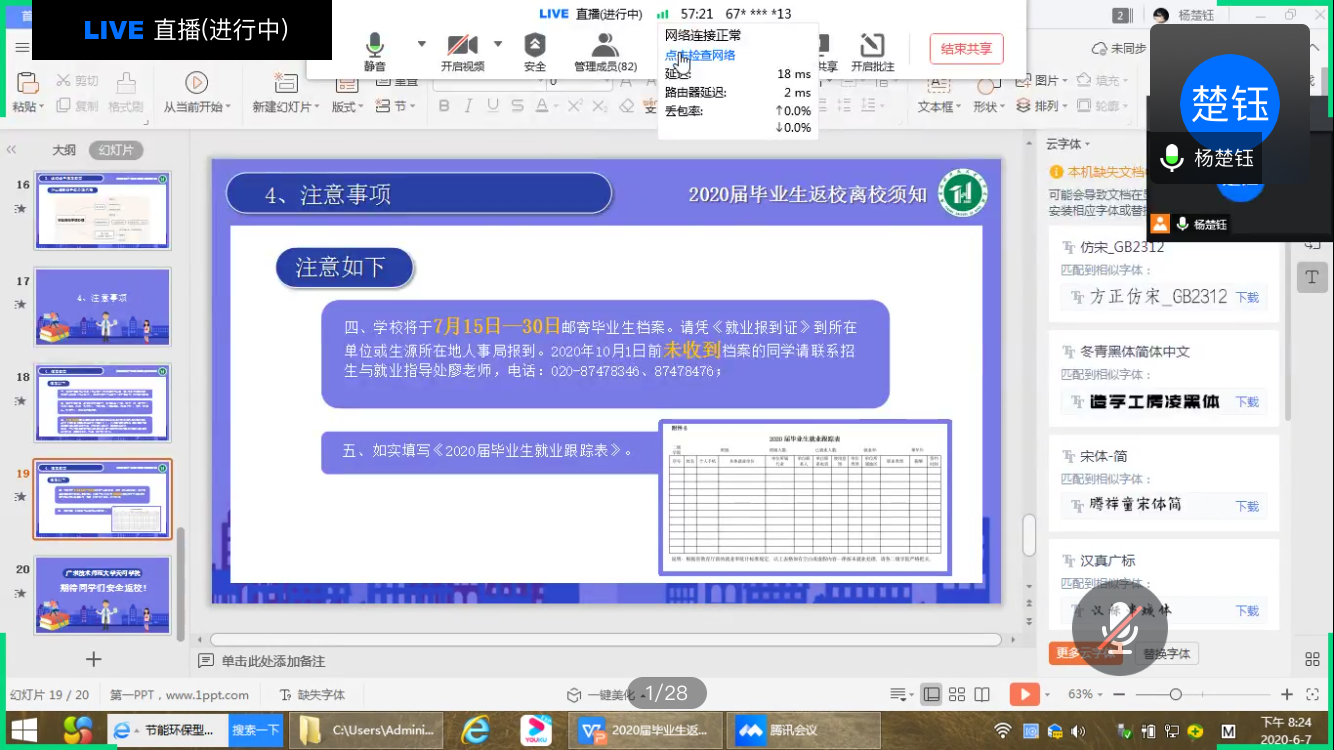Click the zoom slider in the status bar
The height and width of the screenshot is (750, 1334).
[x=1176, y=694]
